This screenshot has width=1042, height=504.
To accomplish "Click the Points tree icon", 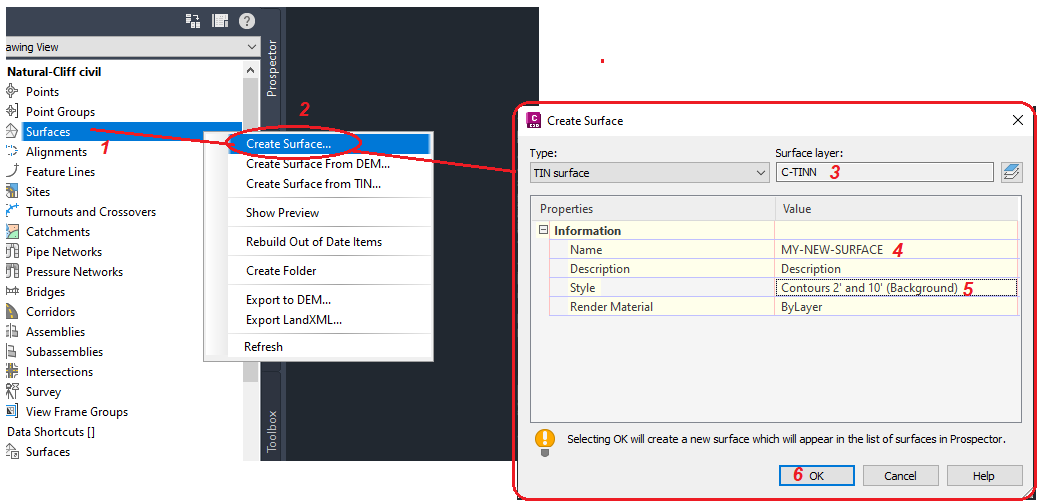I will click(x=12, y=92).
